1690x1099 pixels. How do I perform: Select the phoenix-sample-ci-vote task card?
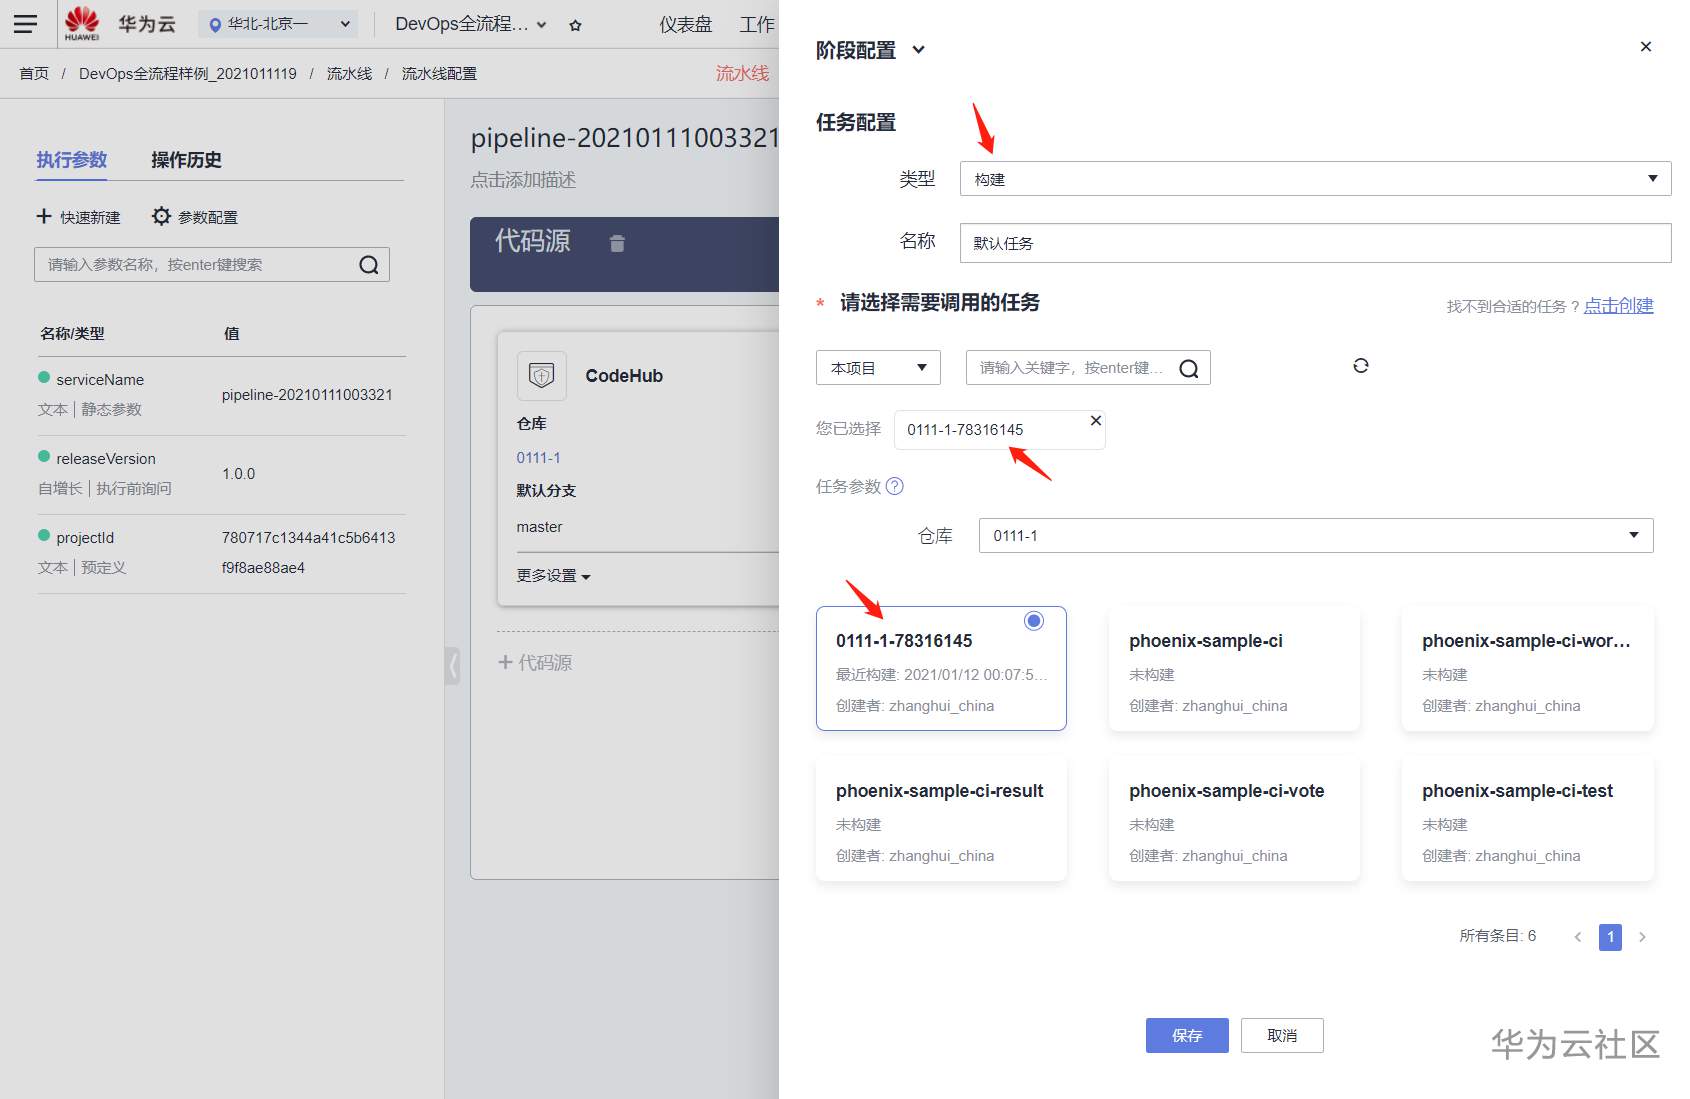(x=1234, y=819)
